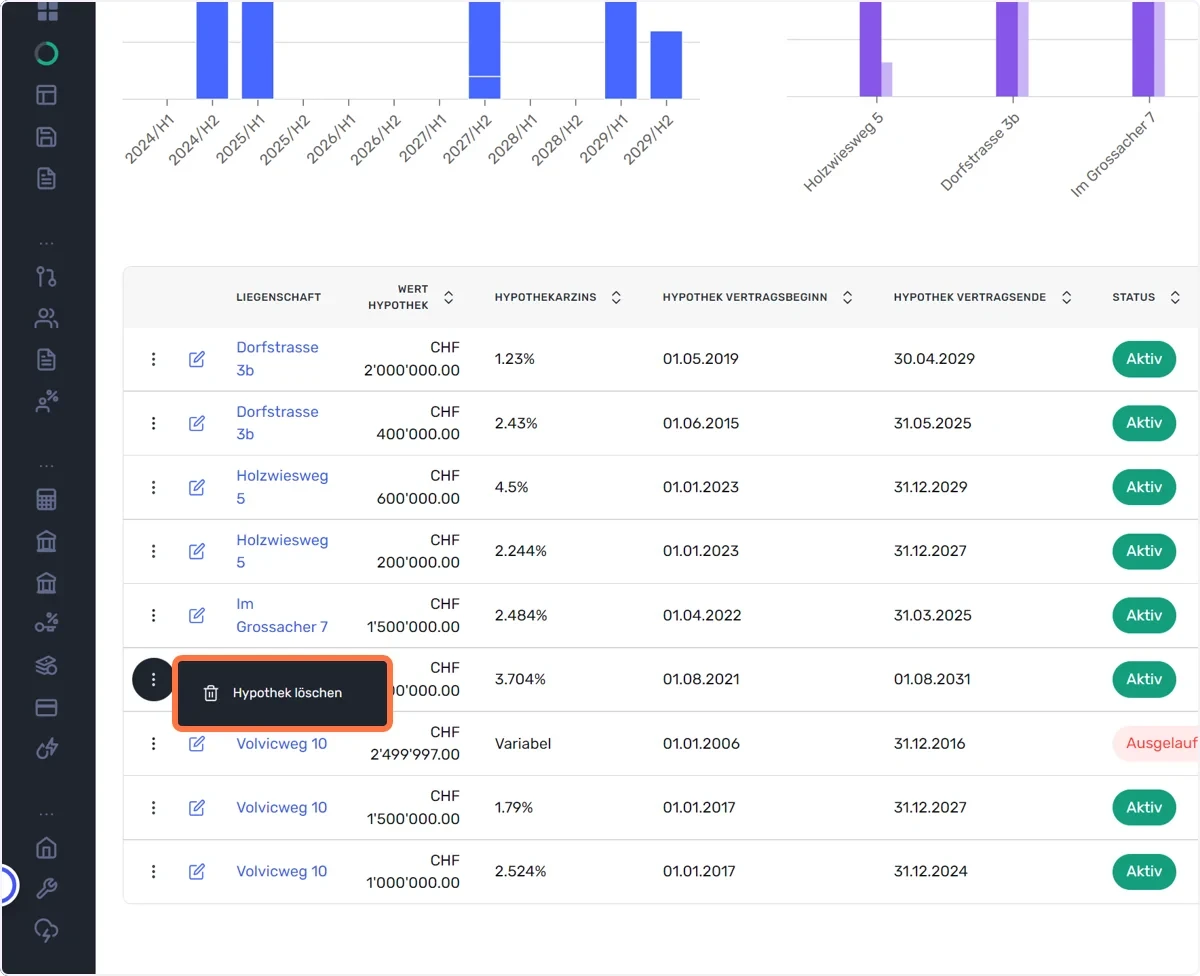Open the credit card icon in sidebar

[x=46, y=707]
